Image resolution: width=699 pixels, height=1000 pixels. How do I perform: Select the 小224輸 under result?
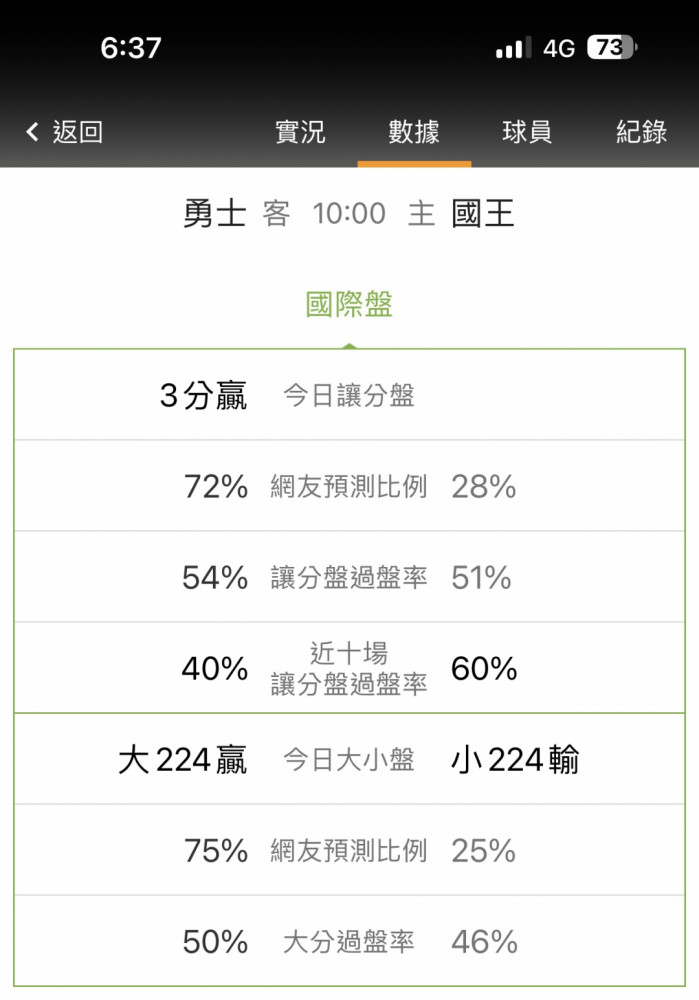click(515, 760)
